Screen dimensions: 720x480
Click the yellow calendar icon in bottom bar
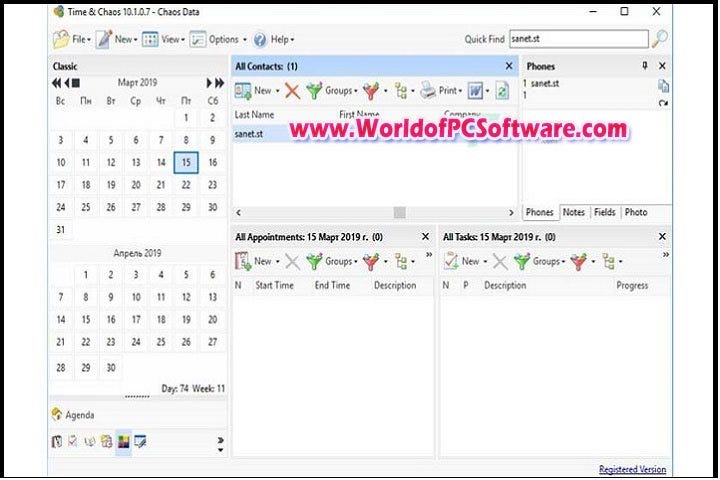[107, 442]
